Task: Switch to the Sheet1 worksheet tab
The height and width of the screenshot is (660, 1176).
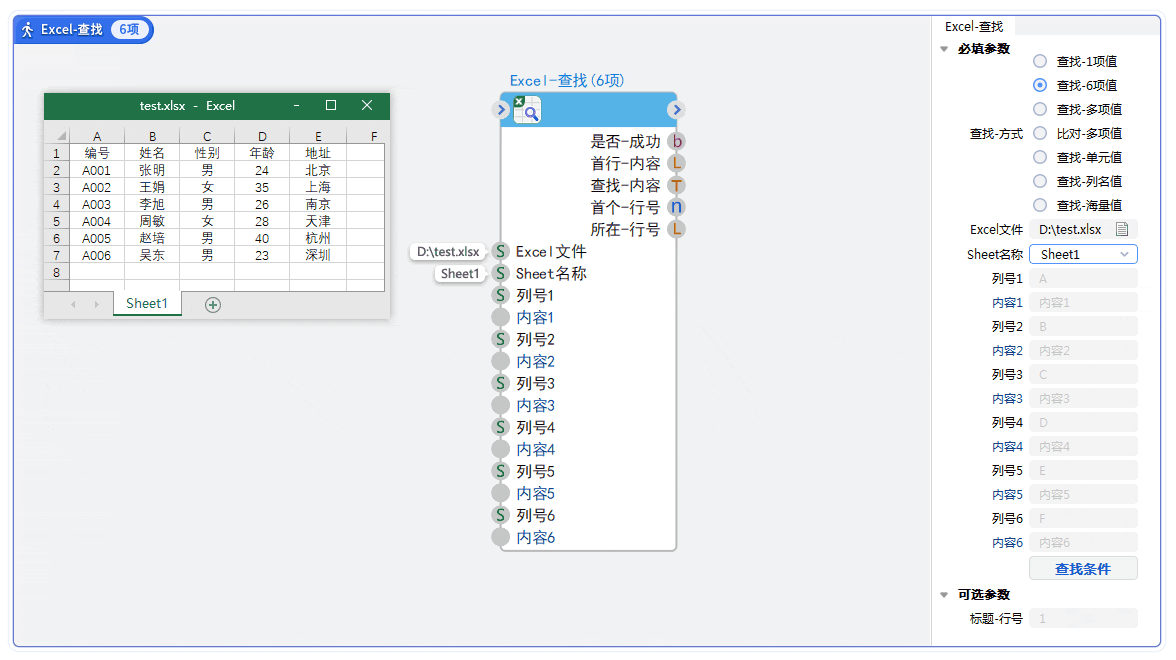Action: tap(147, 304)
